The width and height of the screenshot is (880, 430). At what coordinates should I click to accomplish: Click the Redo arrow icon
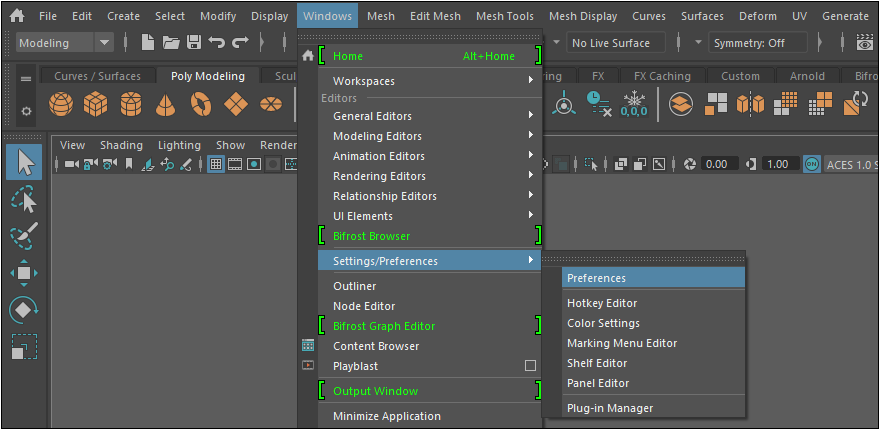point(240,43)
